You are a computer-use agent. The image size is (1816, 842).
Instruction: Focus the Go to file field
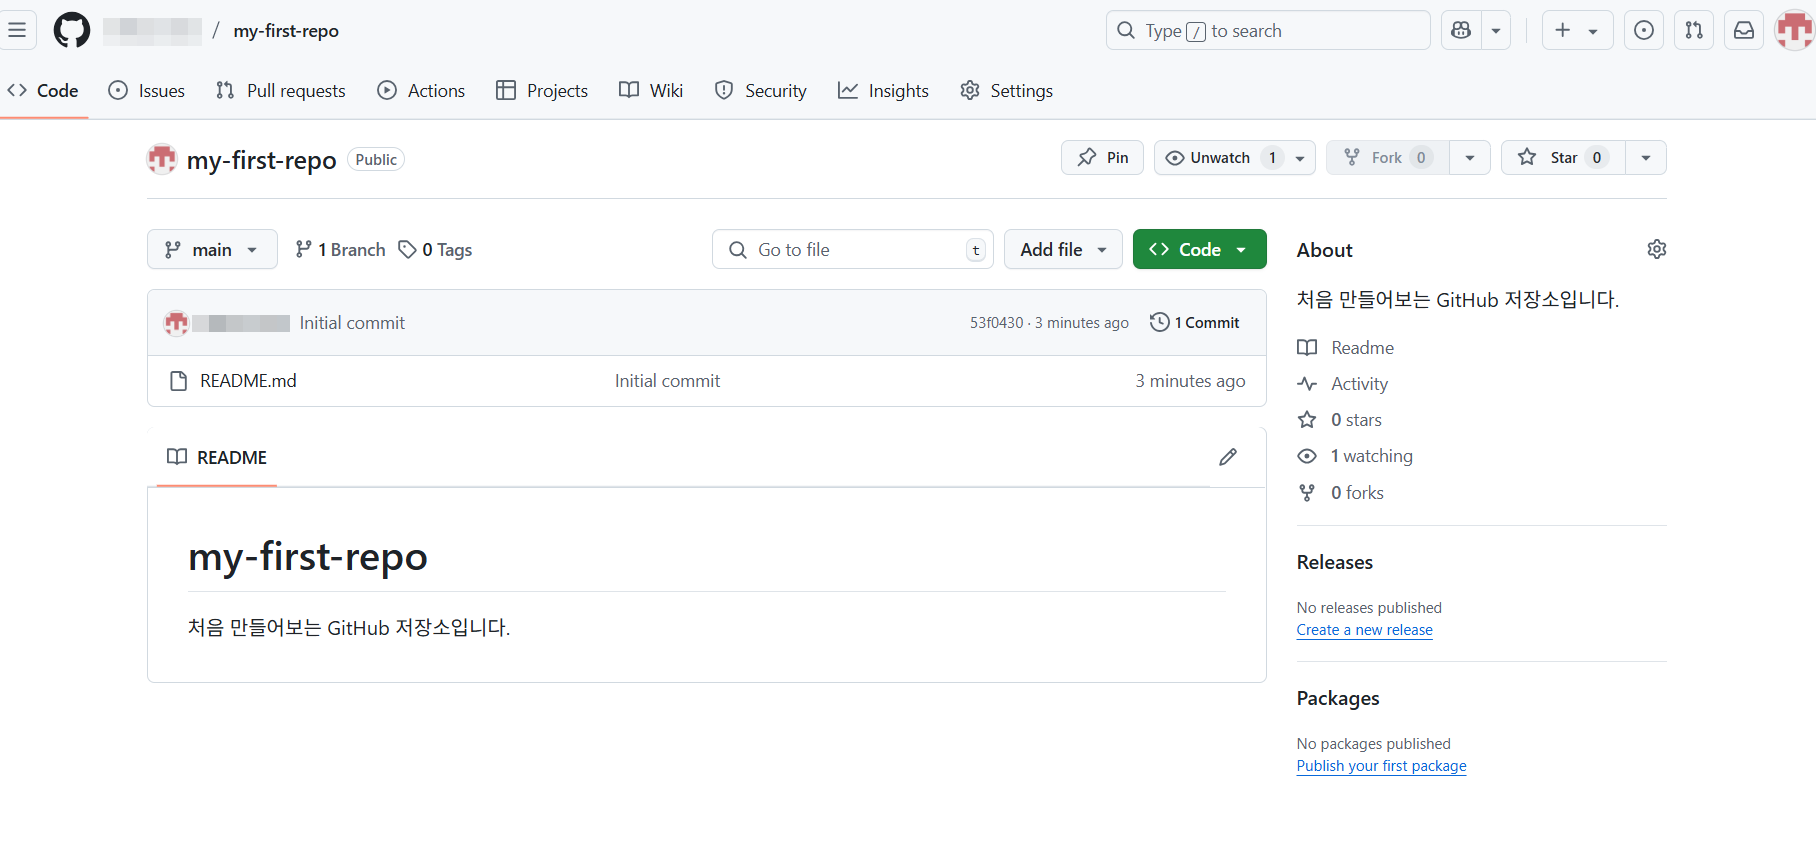pyautogui.click(x=853, y=249)
